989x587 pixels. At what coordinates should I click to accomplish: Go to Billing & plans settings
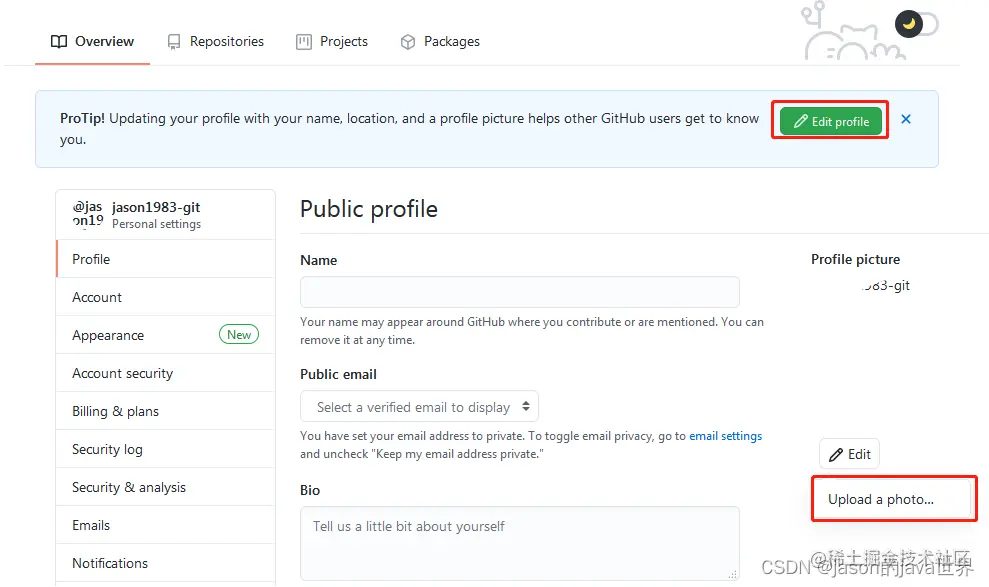115,411
